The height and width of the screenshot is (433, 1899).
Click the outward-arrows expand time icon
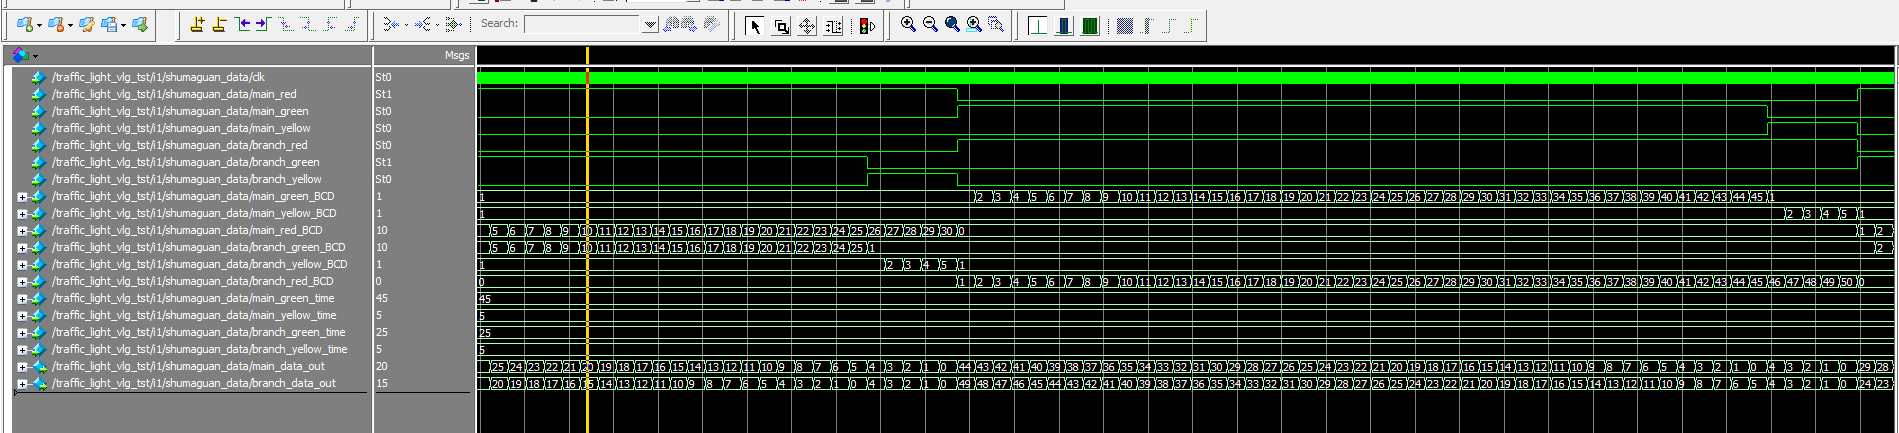pyautogui.click(x=424, y=24)
